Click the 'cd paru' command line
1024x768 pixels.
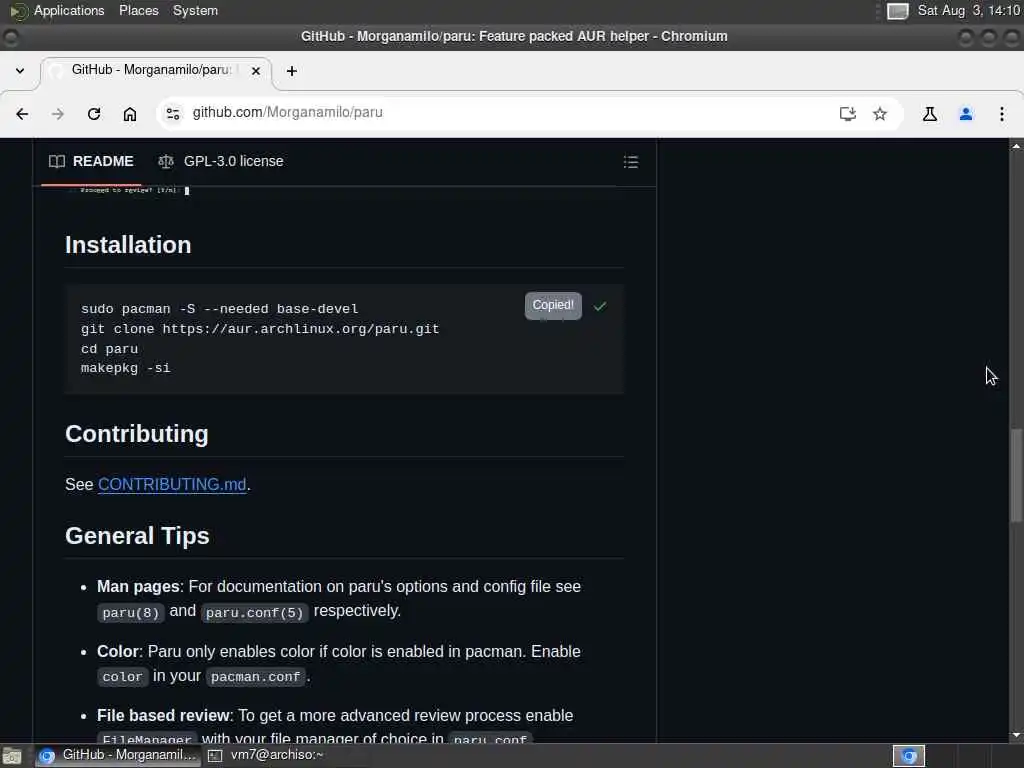click(109, 349)
